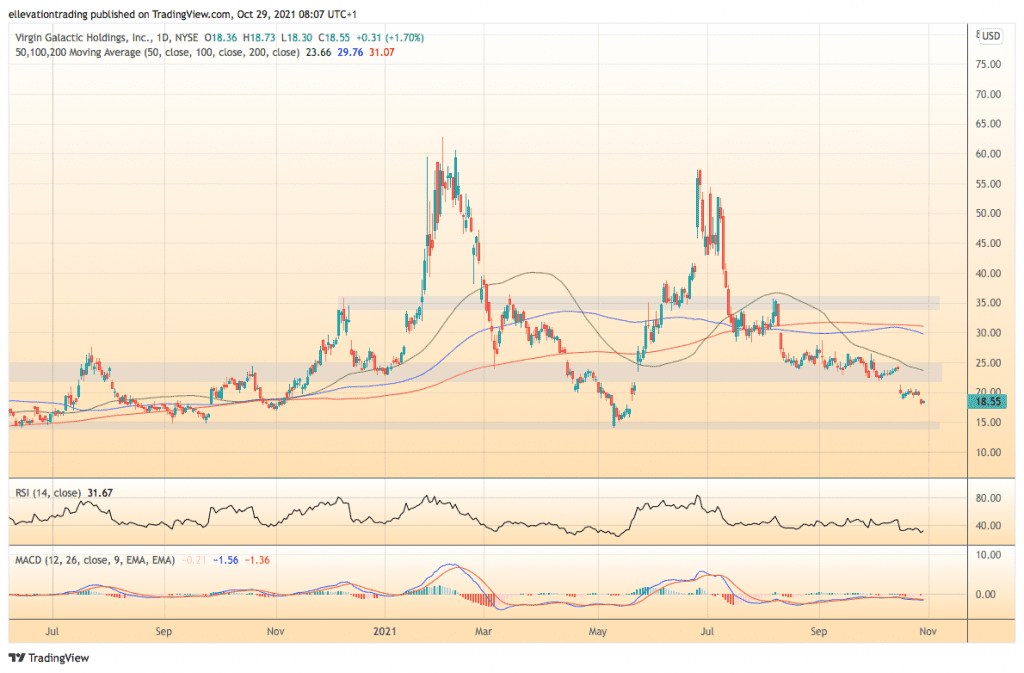Click the red 200-period value 31.07
This screenshot has width=1024, height=673.
(x=381, y=52)
